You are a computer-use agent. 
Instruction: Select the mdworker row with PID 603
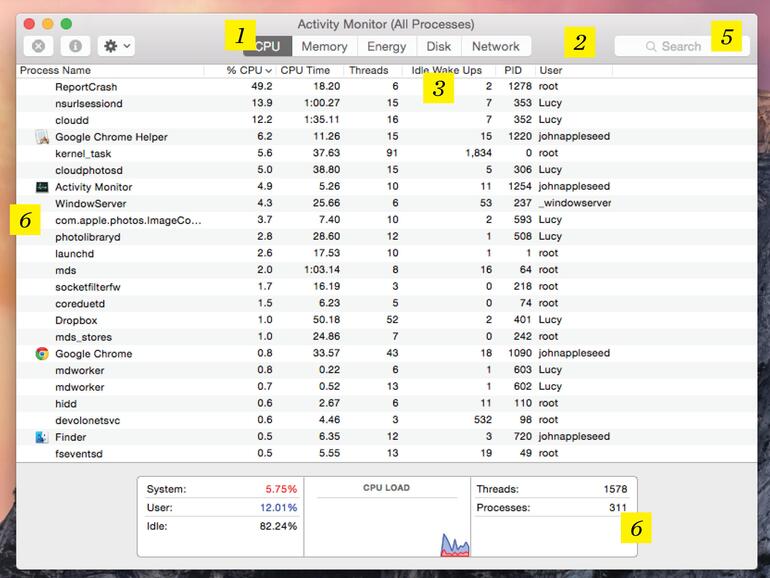click(386, 370)
